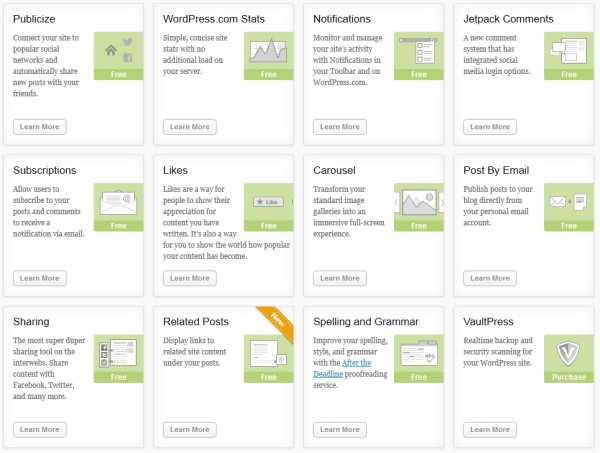Select the Spelling and Grammar heading
The width and height of the screenshot is (600, 453).
366,322
